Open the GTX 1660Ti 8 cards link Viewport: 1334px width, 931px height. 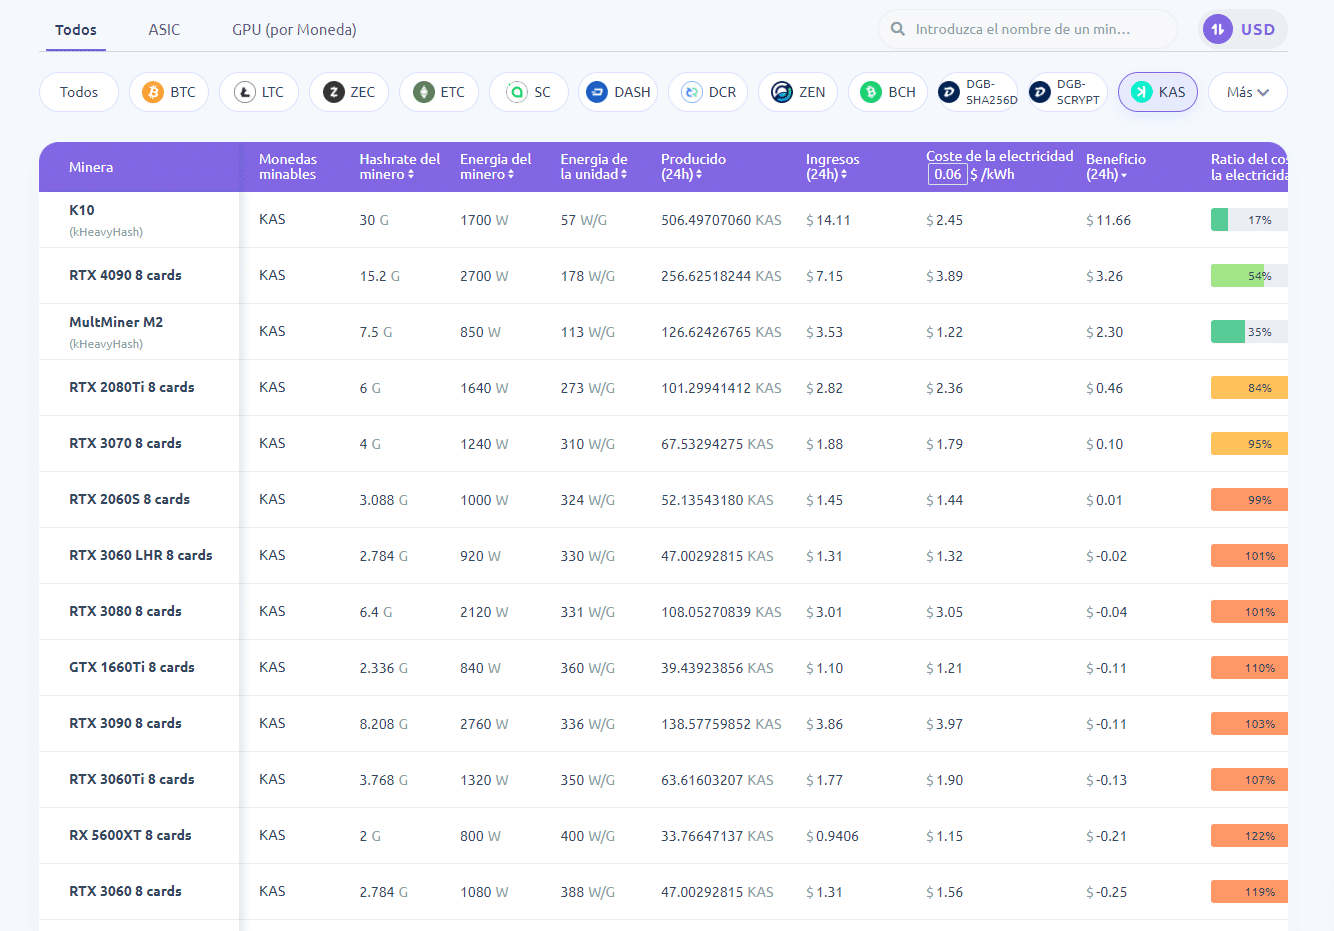tap(132, 667)
